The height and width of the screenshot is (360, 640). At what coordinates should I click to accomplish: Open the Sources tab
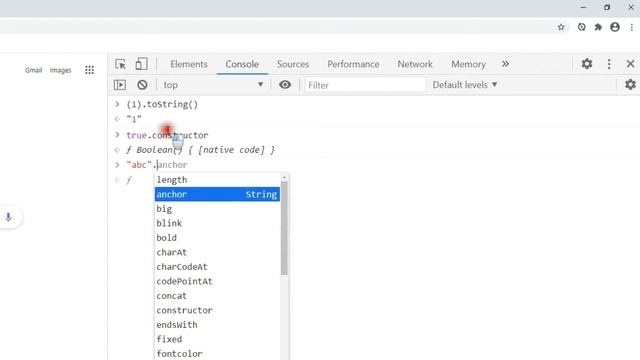[x=293, y=64]
